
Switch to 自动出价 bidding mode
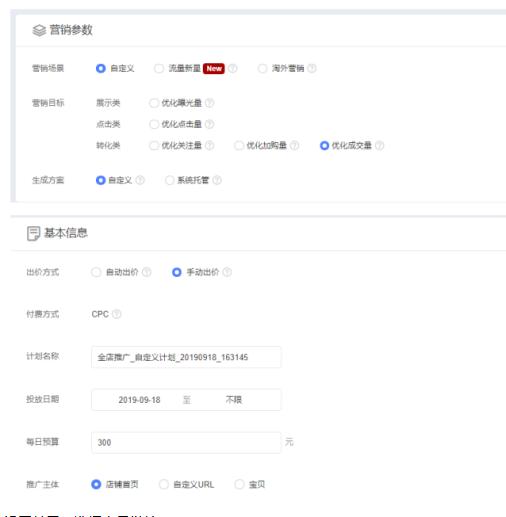pyautogui.click(x=96, y=272)
